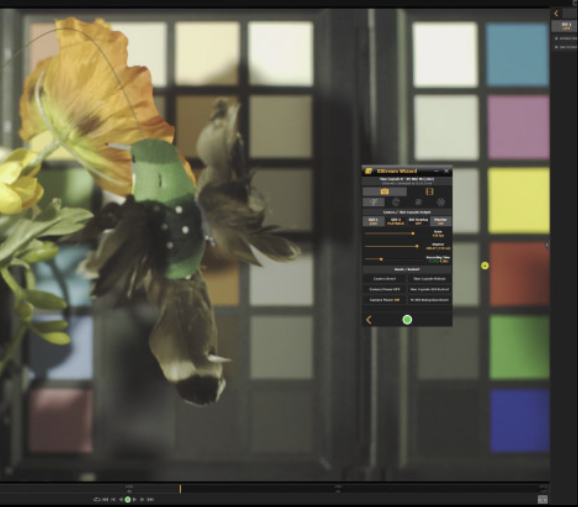The height and width of the screenshot is (507, 578).
Task: Close the XStream Wizard window
Action: [446, 171]
